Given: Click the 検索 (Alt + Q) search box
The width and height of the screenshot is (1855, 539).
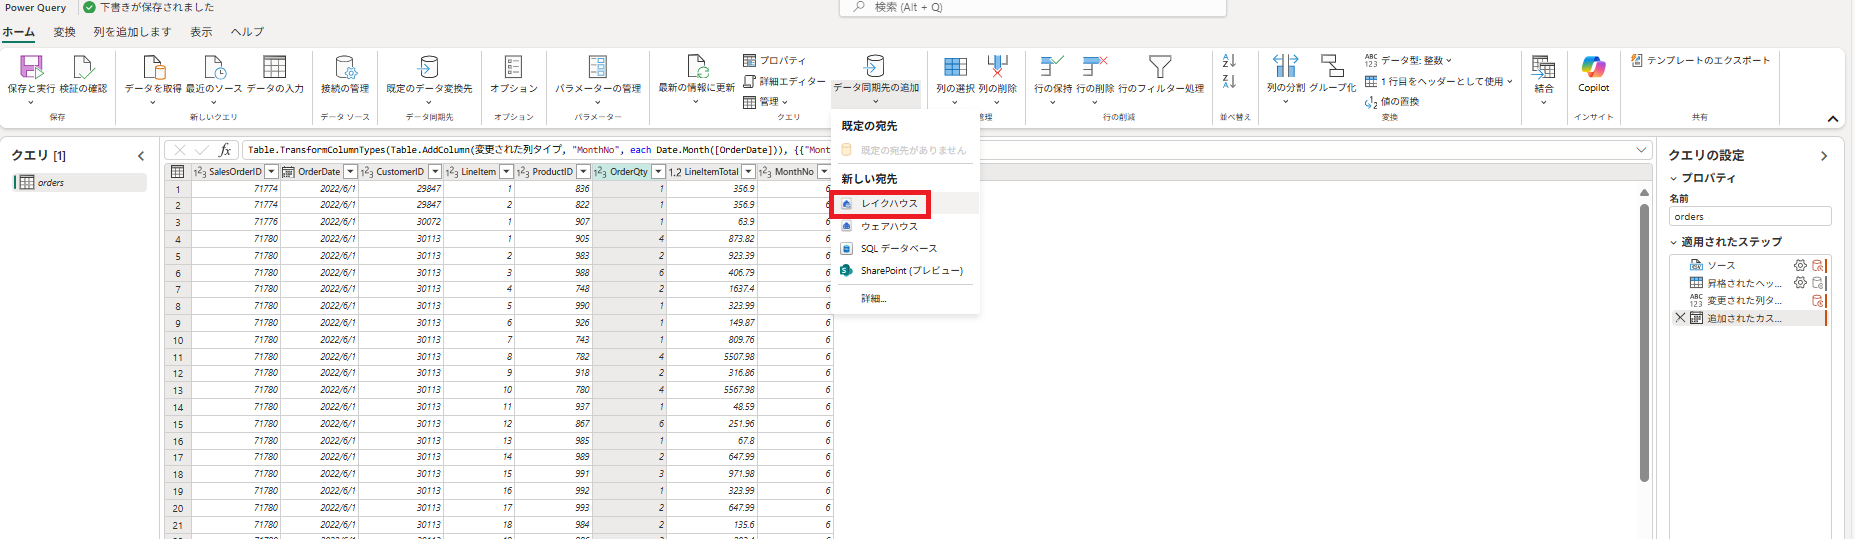Looking at the screenshot, I should click(x=1032, y=8).
